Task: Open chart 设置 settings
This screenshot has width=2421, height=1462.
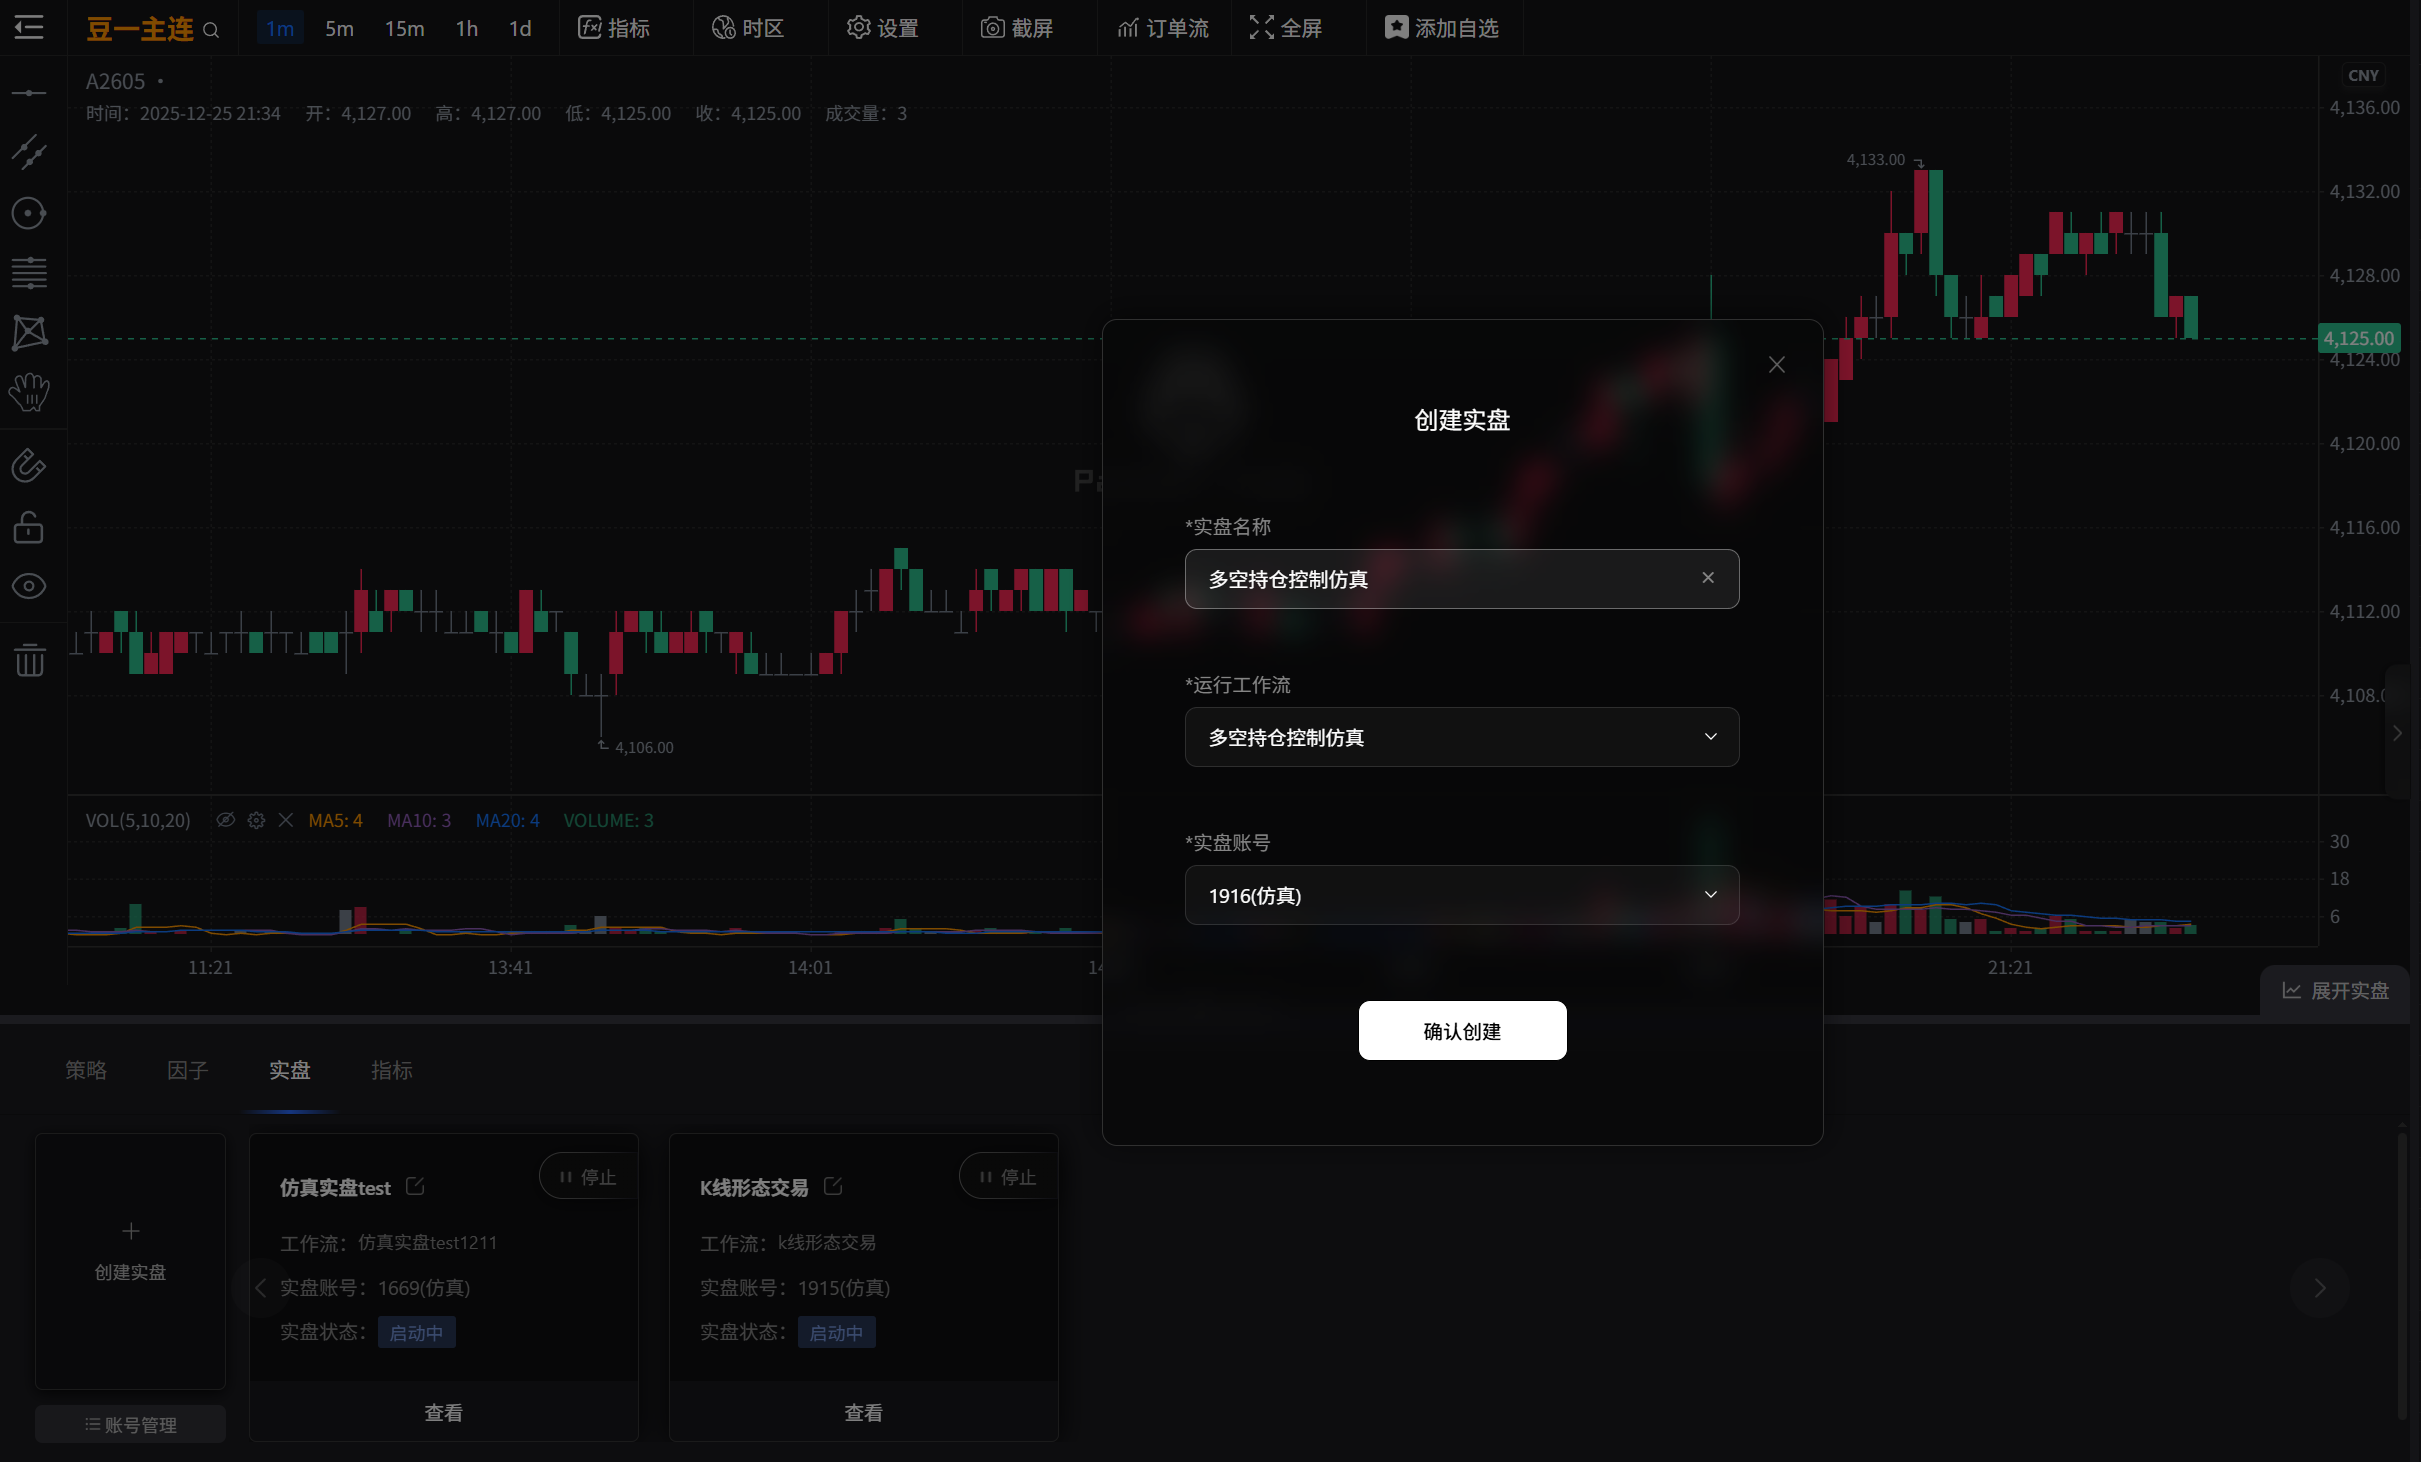Action: tap(882, 28)
